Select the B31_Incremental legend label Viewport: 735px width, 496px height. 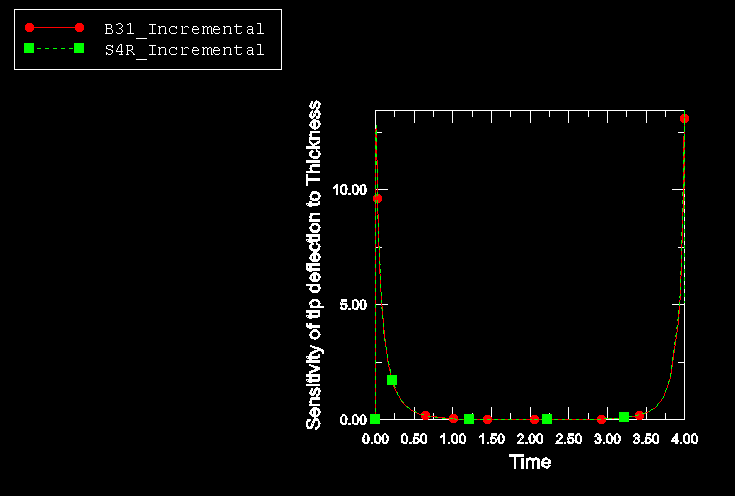click(x=184, y=29)
